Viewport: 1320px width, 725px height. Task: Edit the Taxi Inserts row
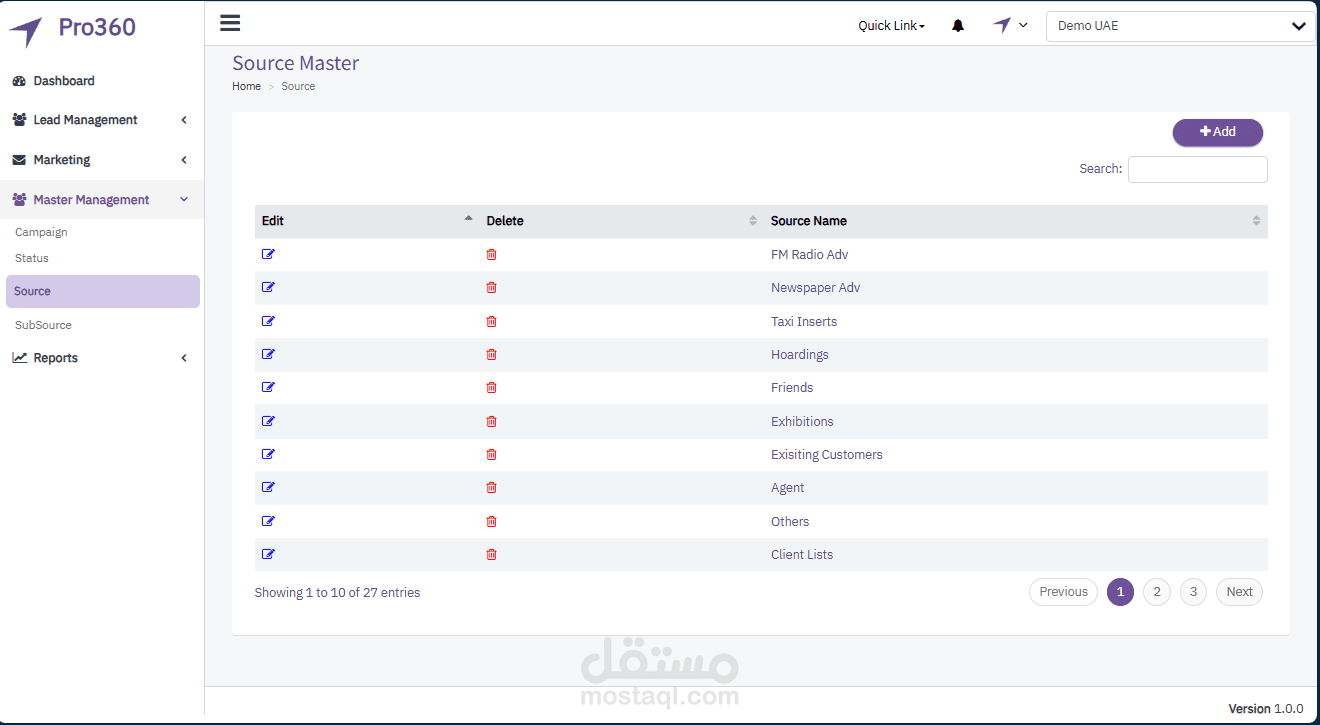[x=268, y=321]
